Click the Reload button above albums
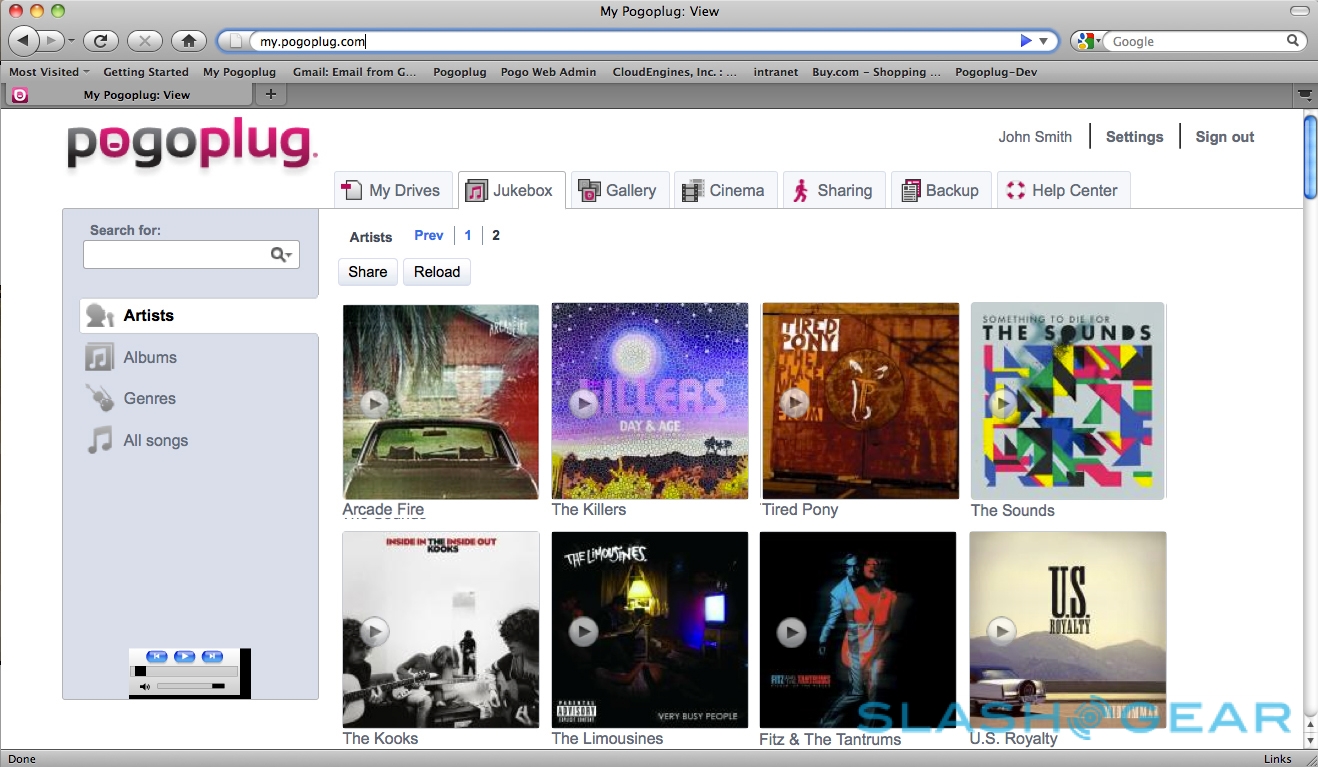The width and height of the screenshot is (1318, 767). (437, 272)
